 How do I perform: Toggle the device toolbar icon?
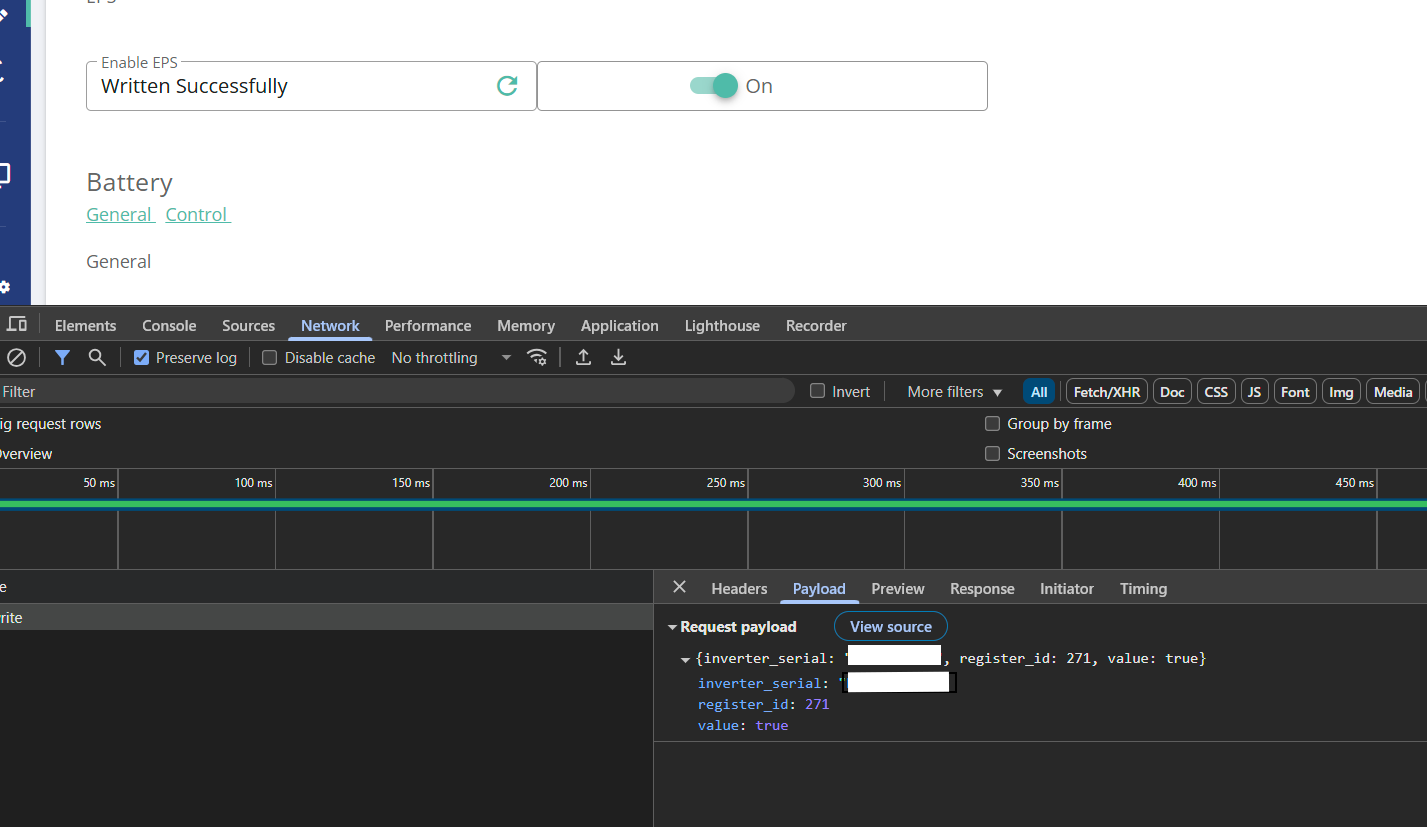point(16,324)
